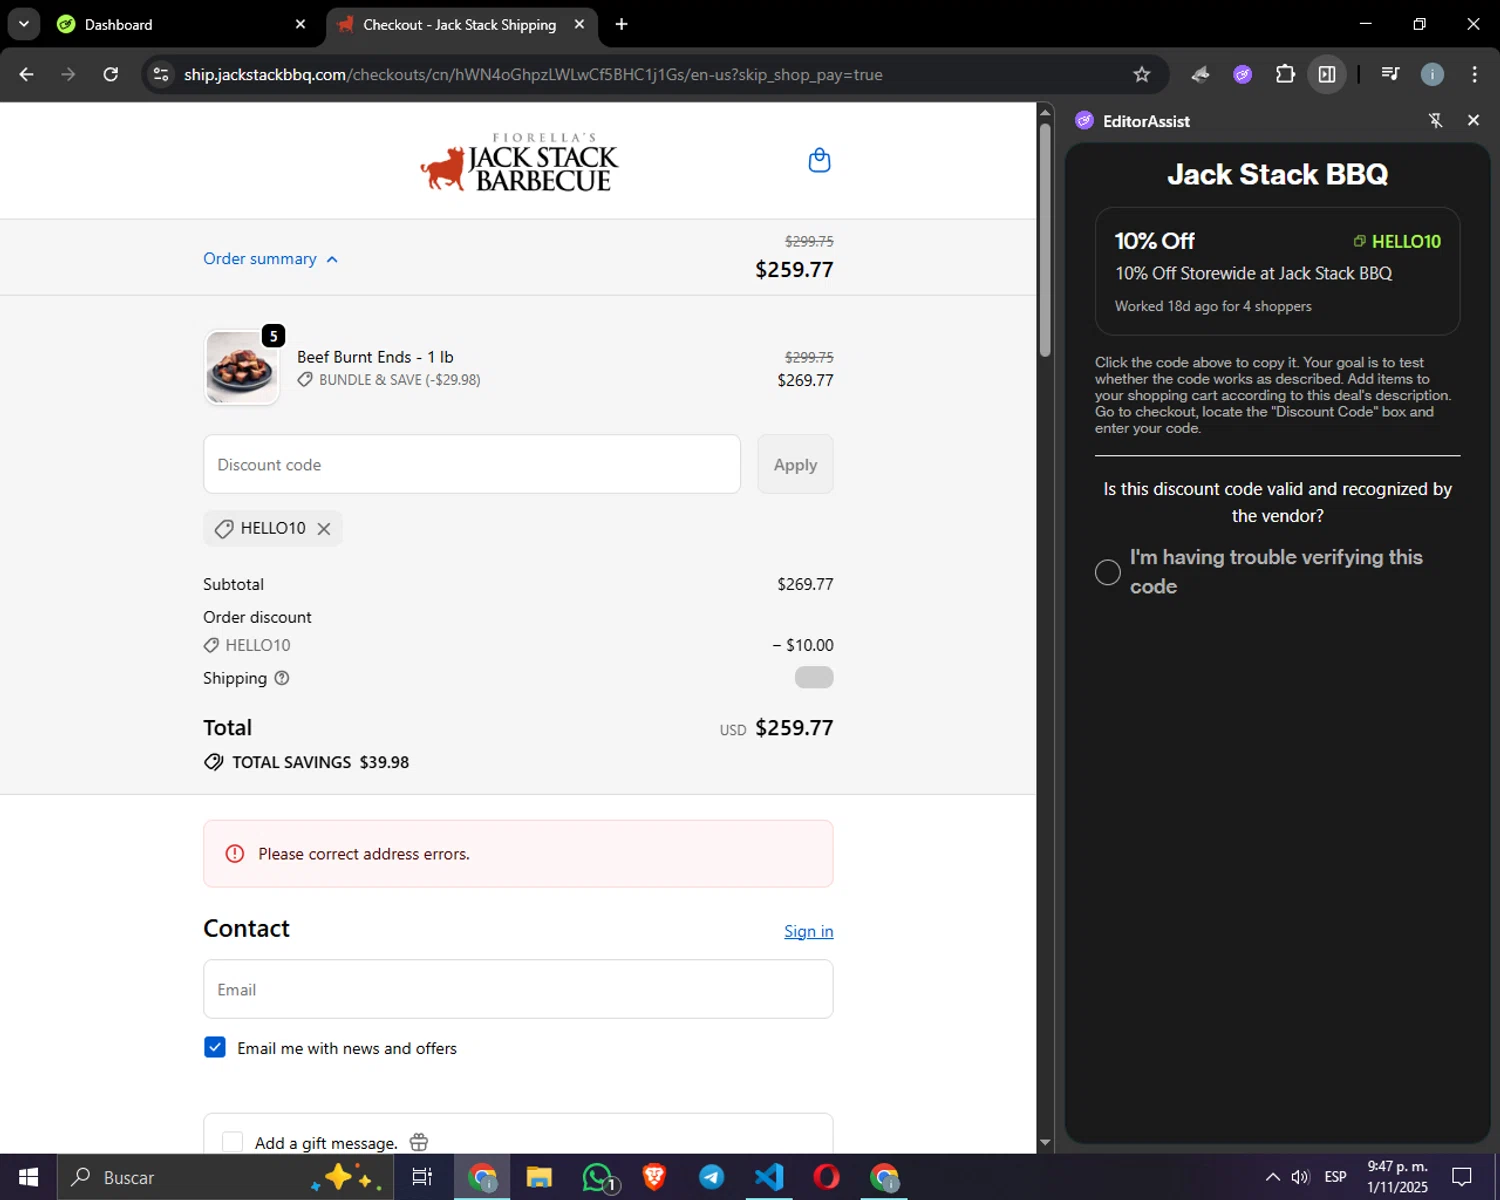This screenshot has height=1200, width=1500.
Task: Open WhatsApp from the taskbar
Action: [x=598, y=1177]
